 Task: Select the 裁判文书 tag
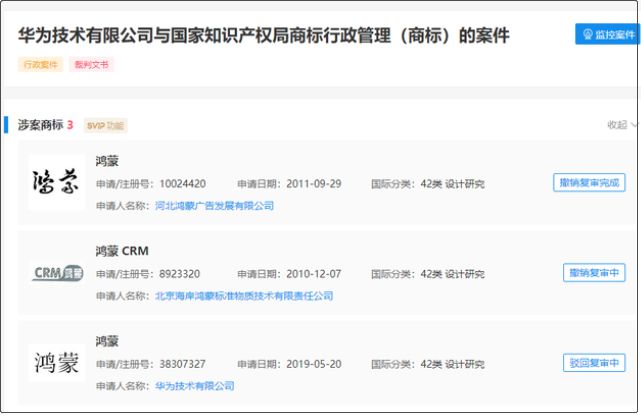(x=91, y=65)
